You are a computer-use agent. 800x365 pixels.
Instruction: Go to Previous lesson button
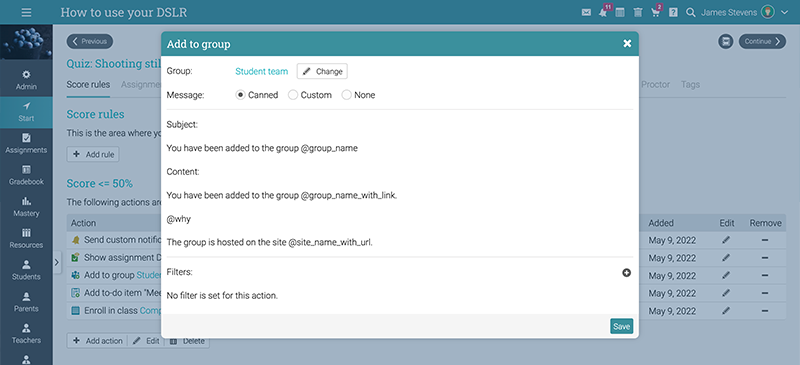pos(90,41)
